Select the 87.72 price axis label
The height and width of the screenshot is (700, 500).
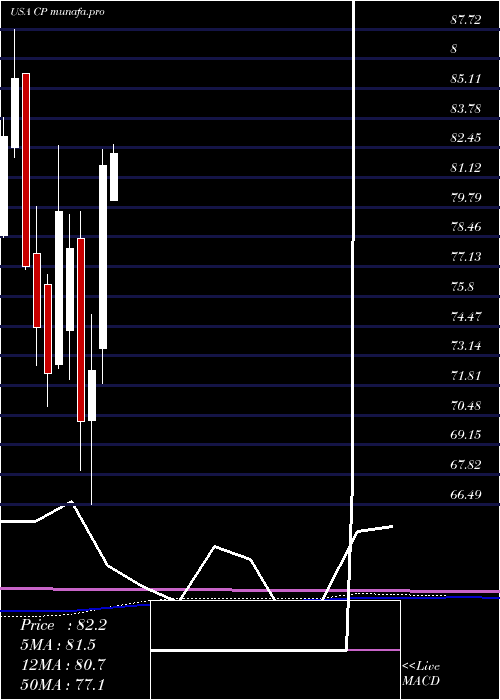(466, 19)
